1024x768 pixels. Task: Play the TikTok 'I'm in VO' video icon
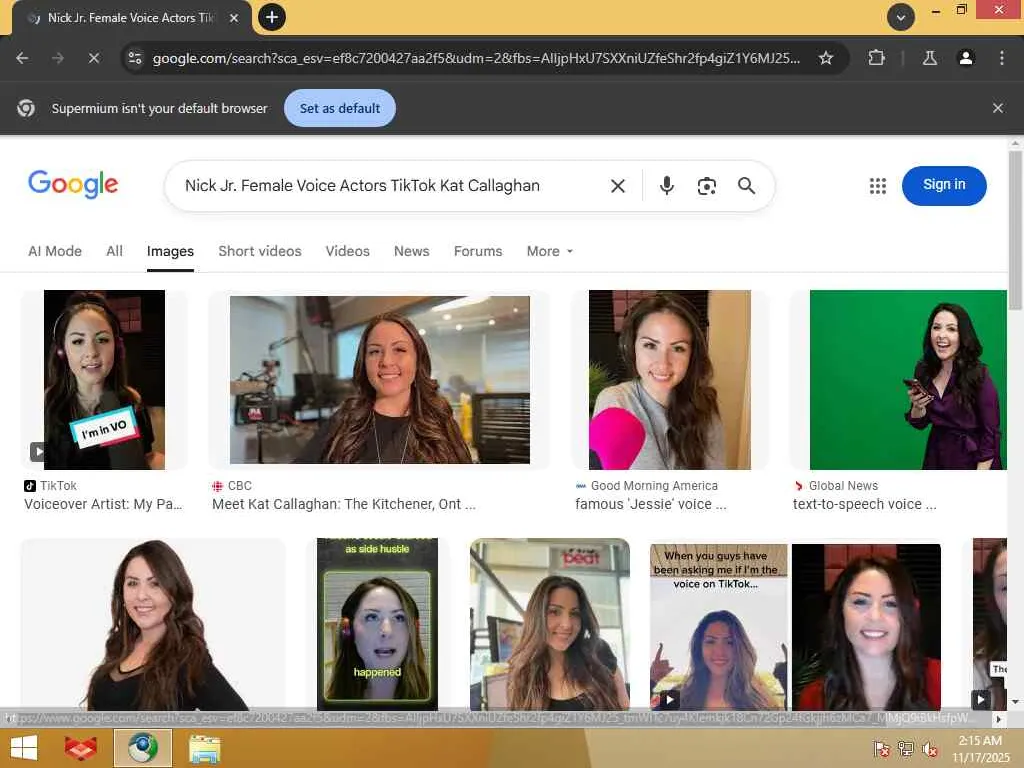[x=38, y=451]
